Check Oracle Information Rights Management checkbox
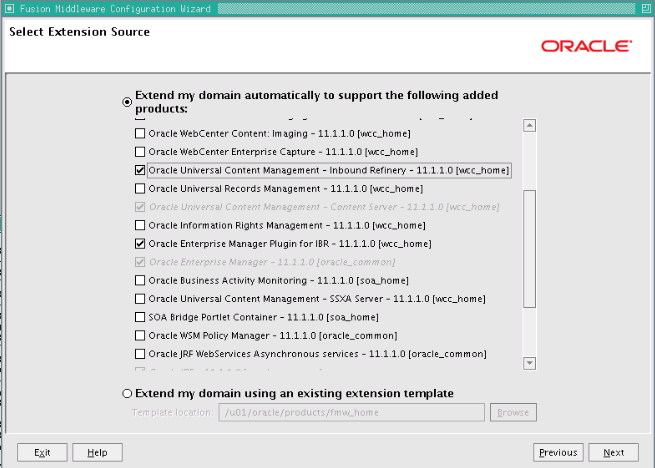 tap(140, 225)
